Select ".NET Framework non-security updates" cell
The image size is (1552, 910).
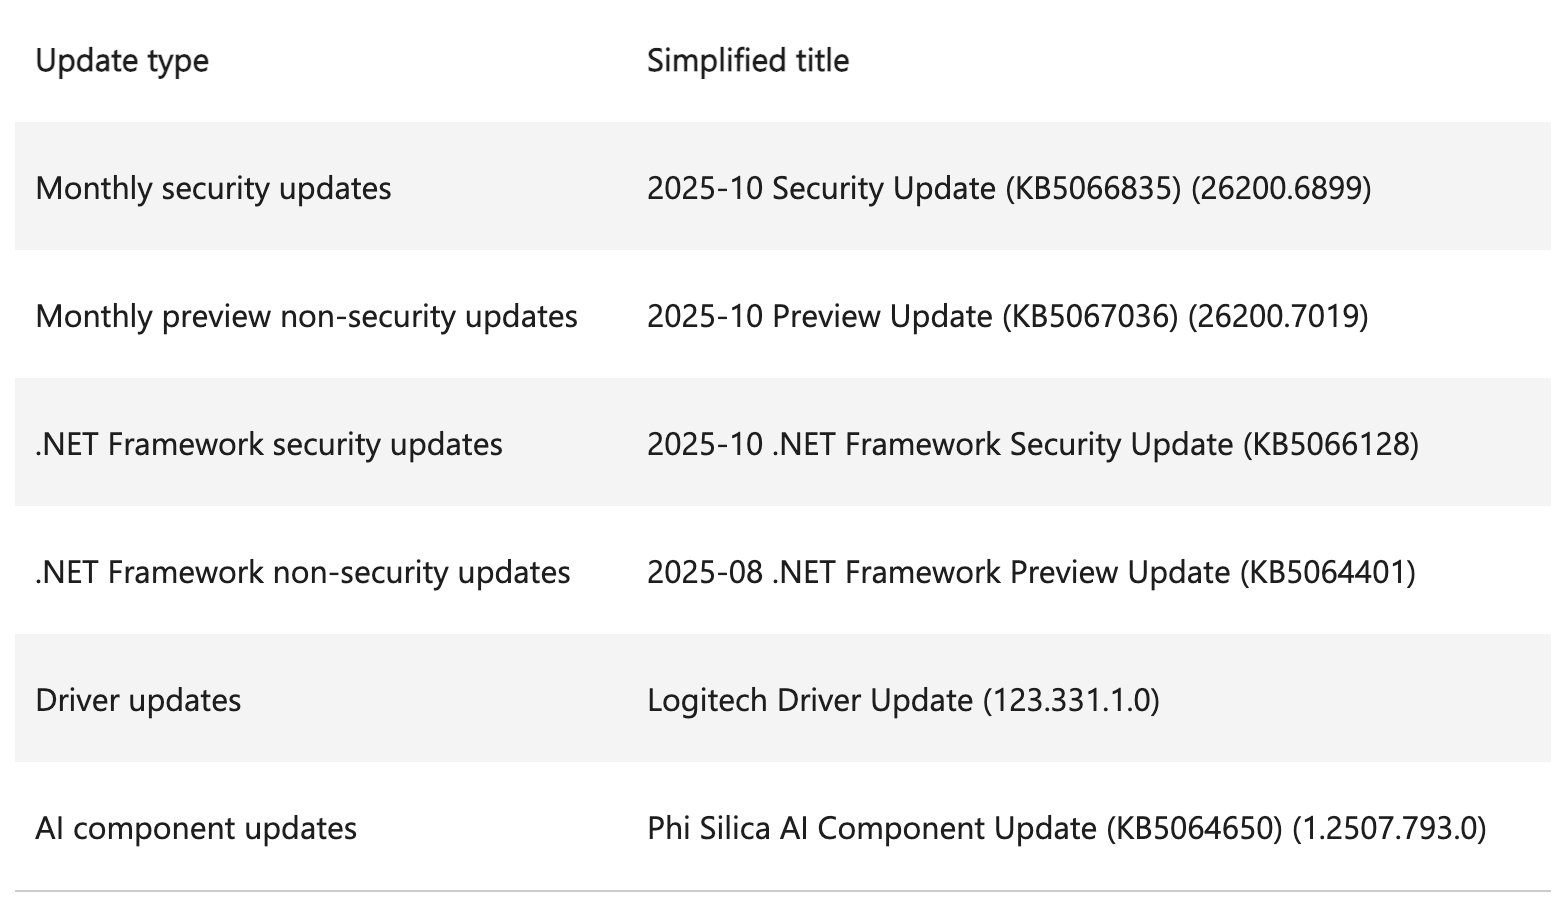click(302, 572)
